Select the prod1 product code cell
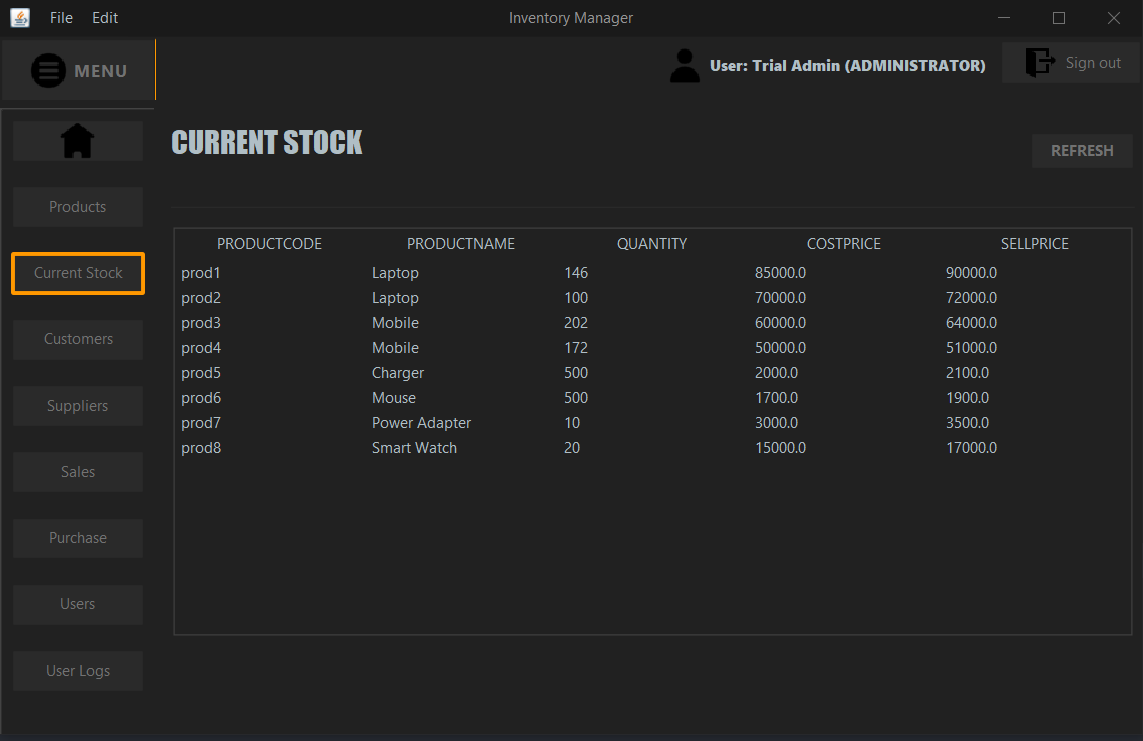1143x741 pixels. 270,273
